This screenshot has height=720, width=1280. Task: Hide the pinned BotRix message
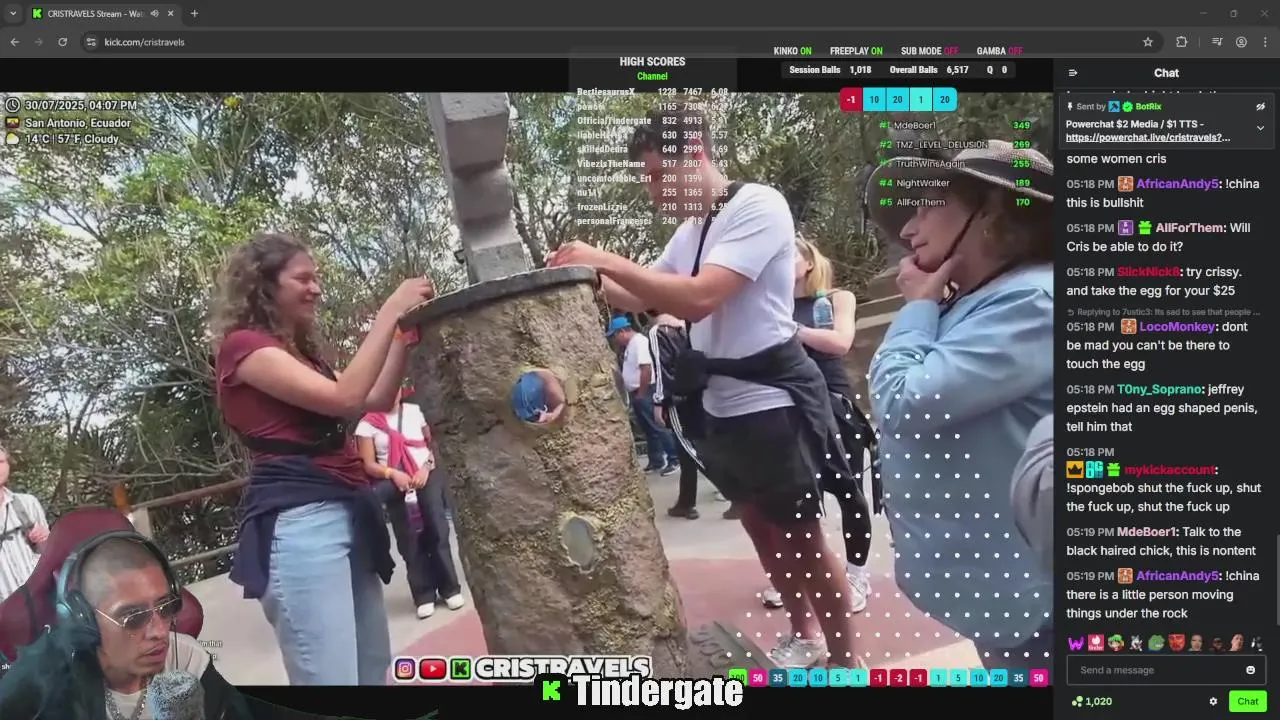click(1260, 106)
